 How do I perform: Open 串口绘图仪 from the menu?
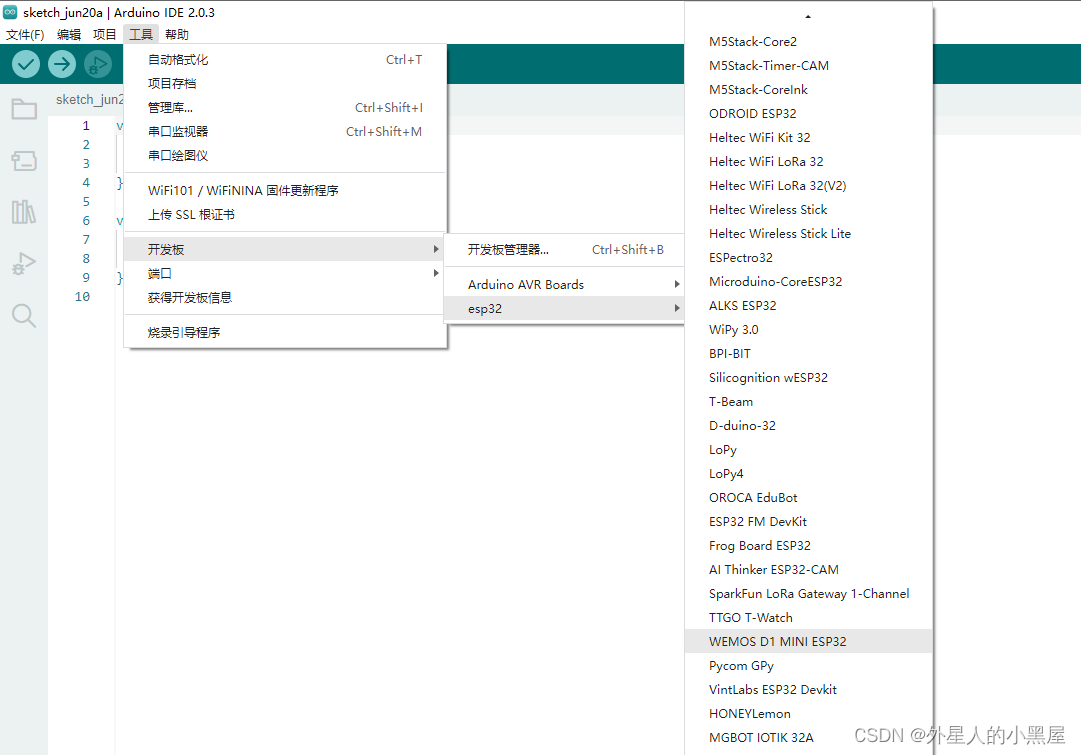pos(285,156)
